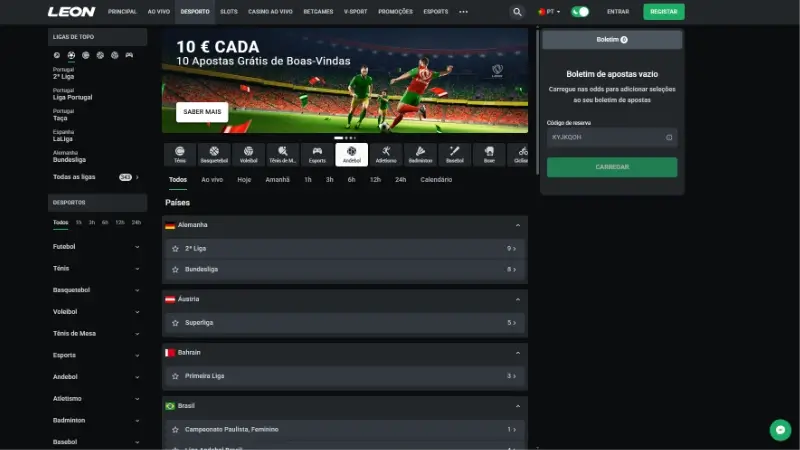
Task: Click the Registar button
Action: click(x=664, y=12)
